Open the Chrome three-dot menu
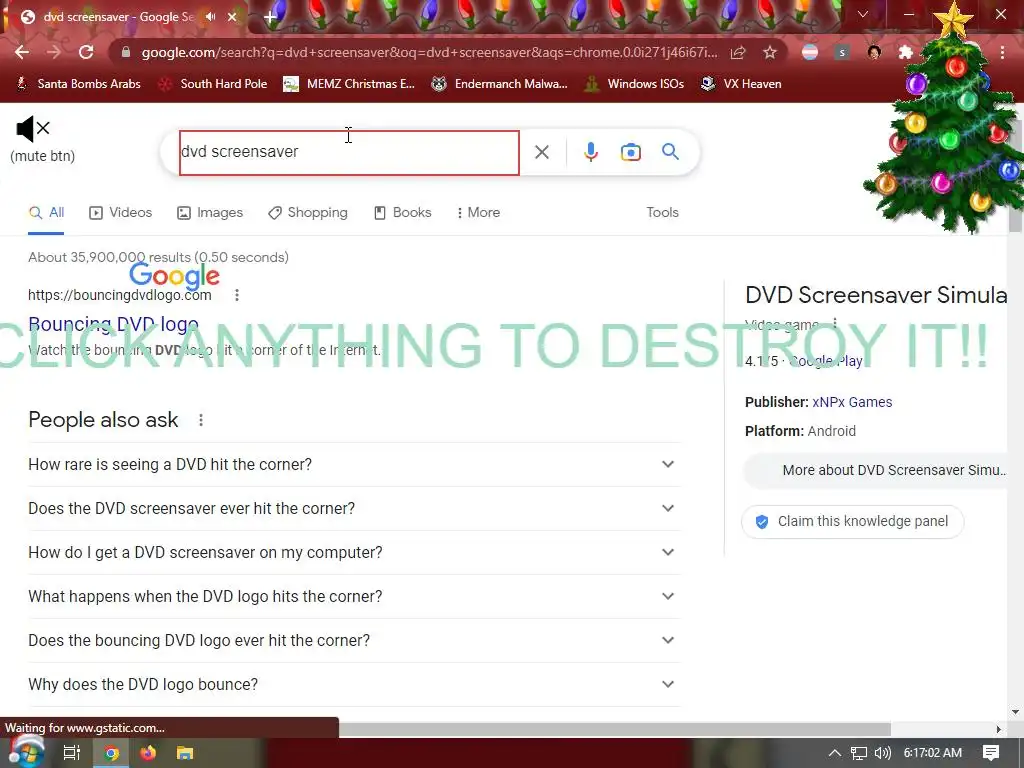1024x768 pixels. (1002, 52)
